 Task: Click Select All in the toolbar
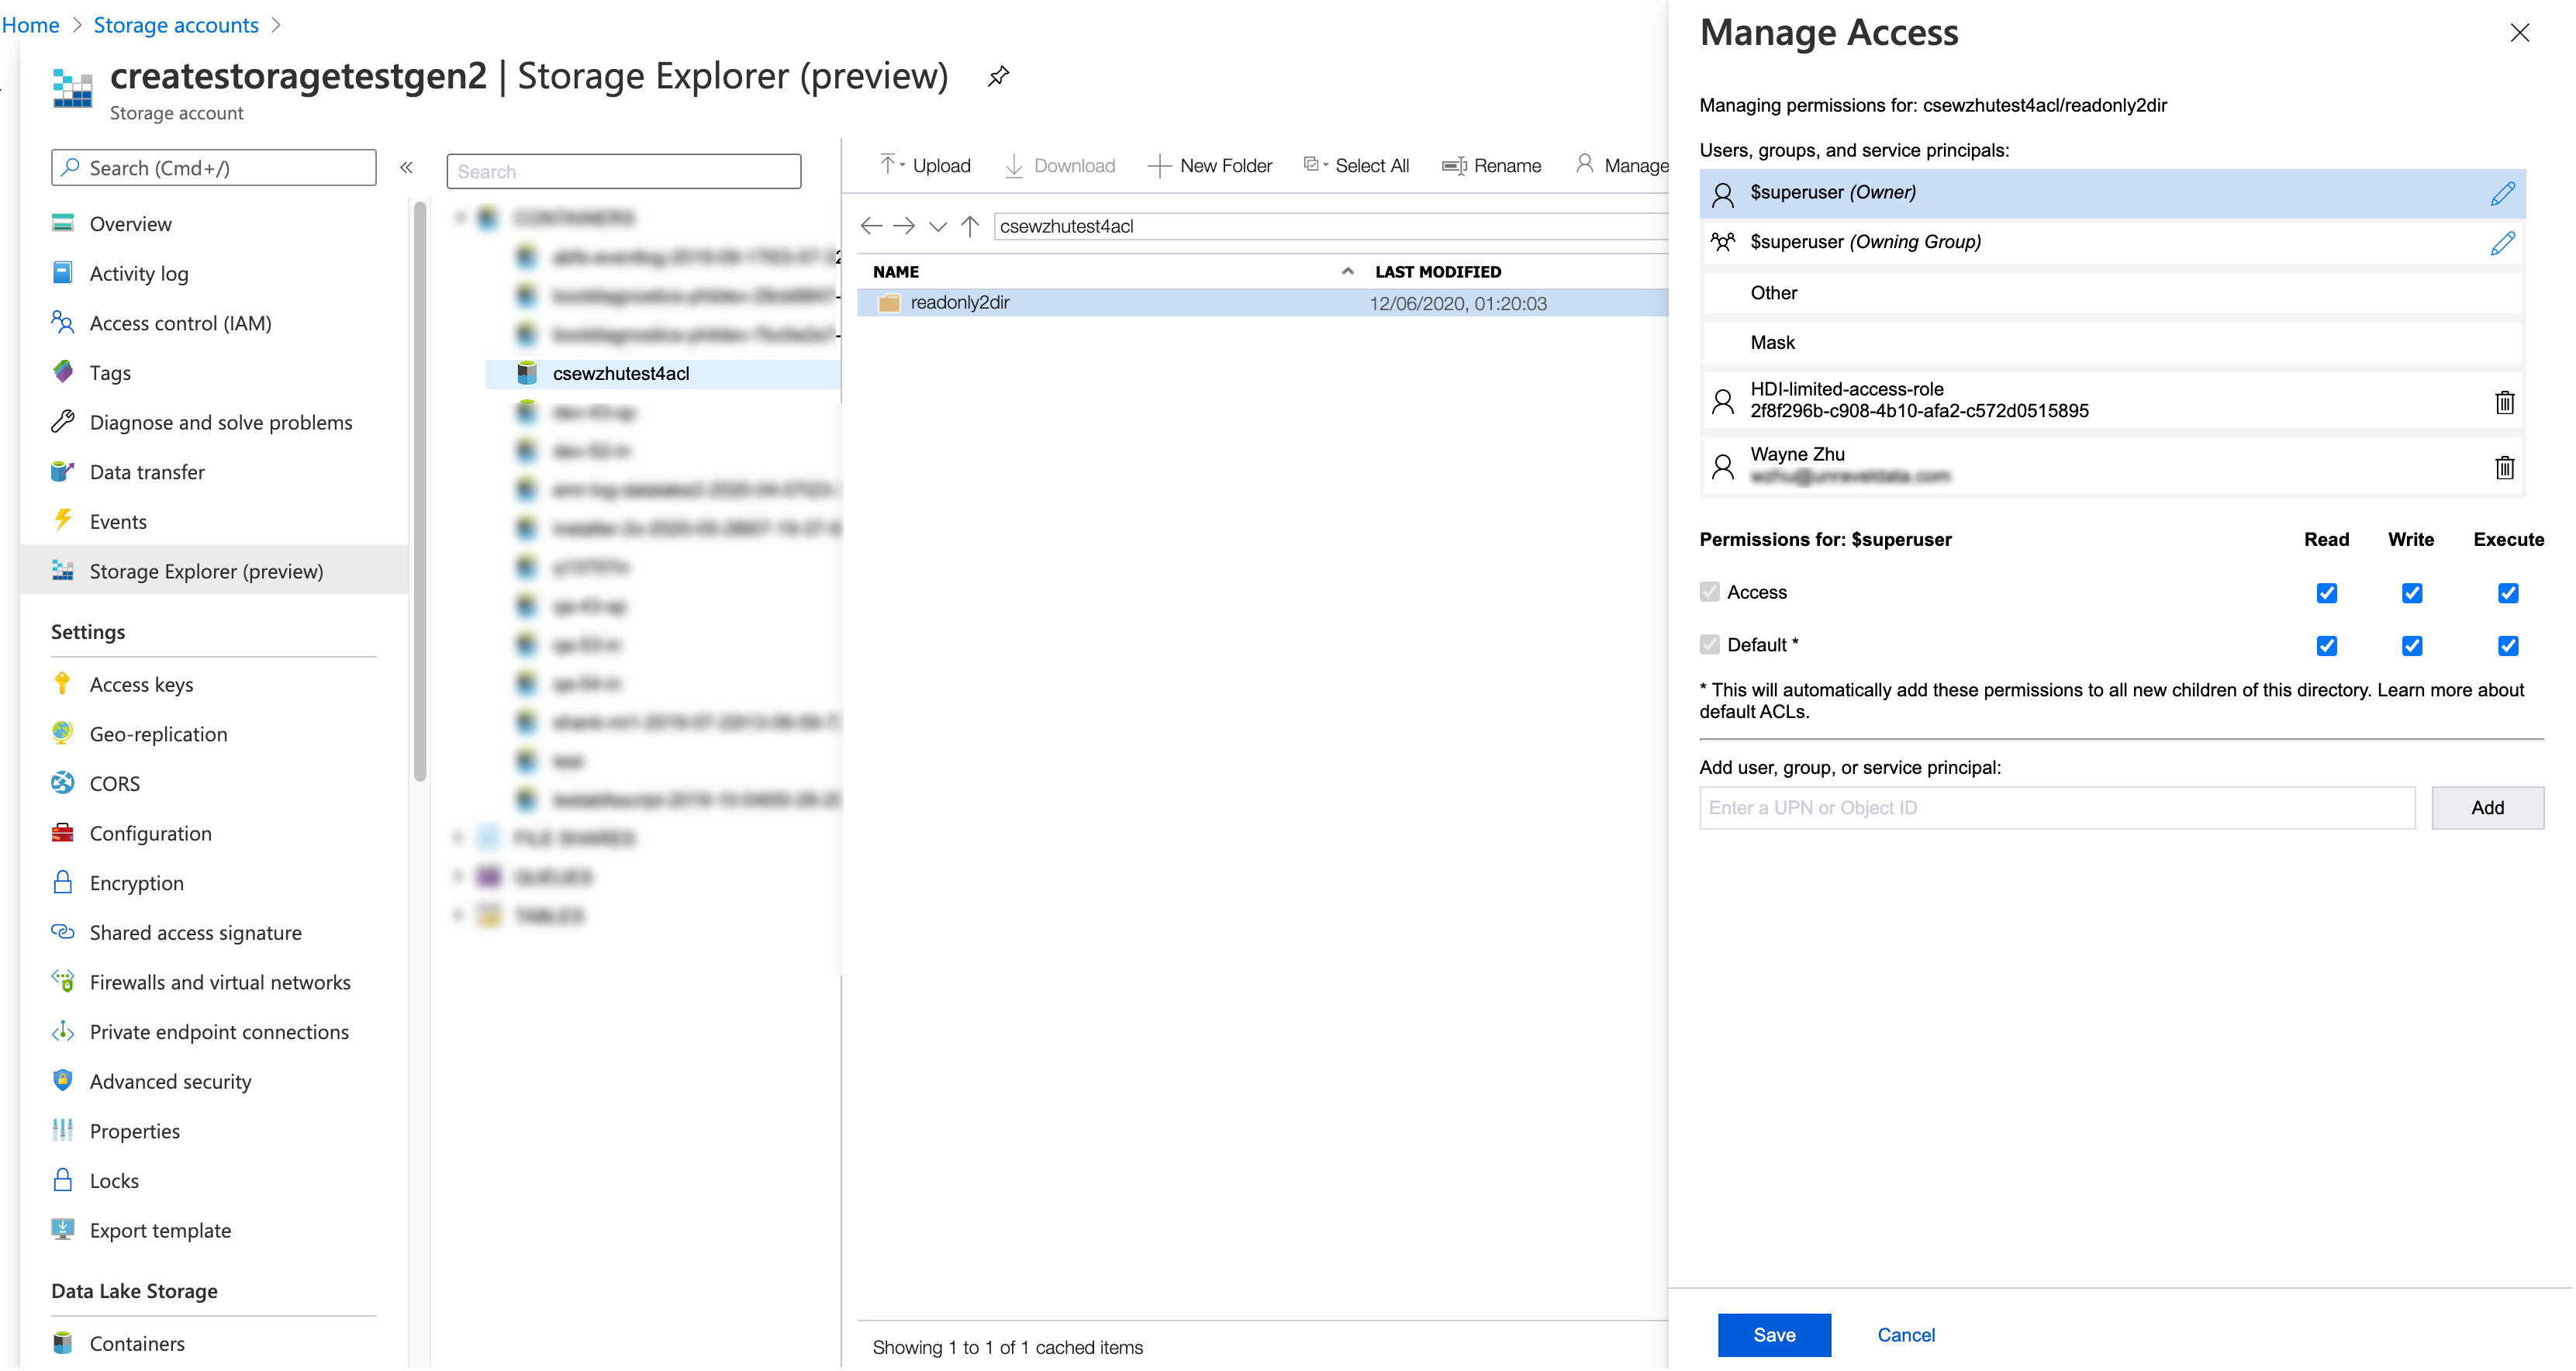[1357, 165]
